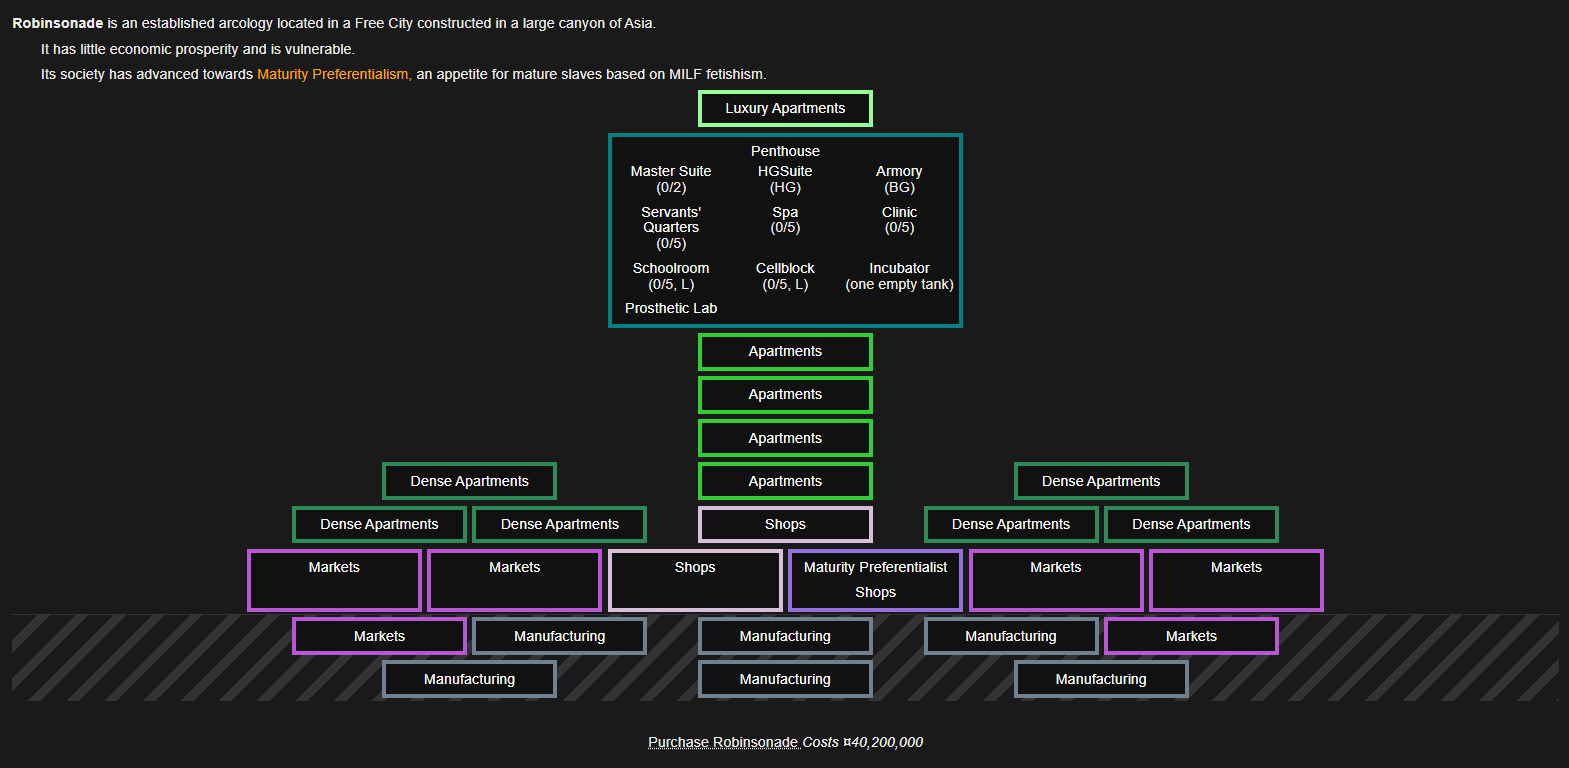Open the Clinic facility
Viewport: 1569px width, 768px height.
899,212
